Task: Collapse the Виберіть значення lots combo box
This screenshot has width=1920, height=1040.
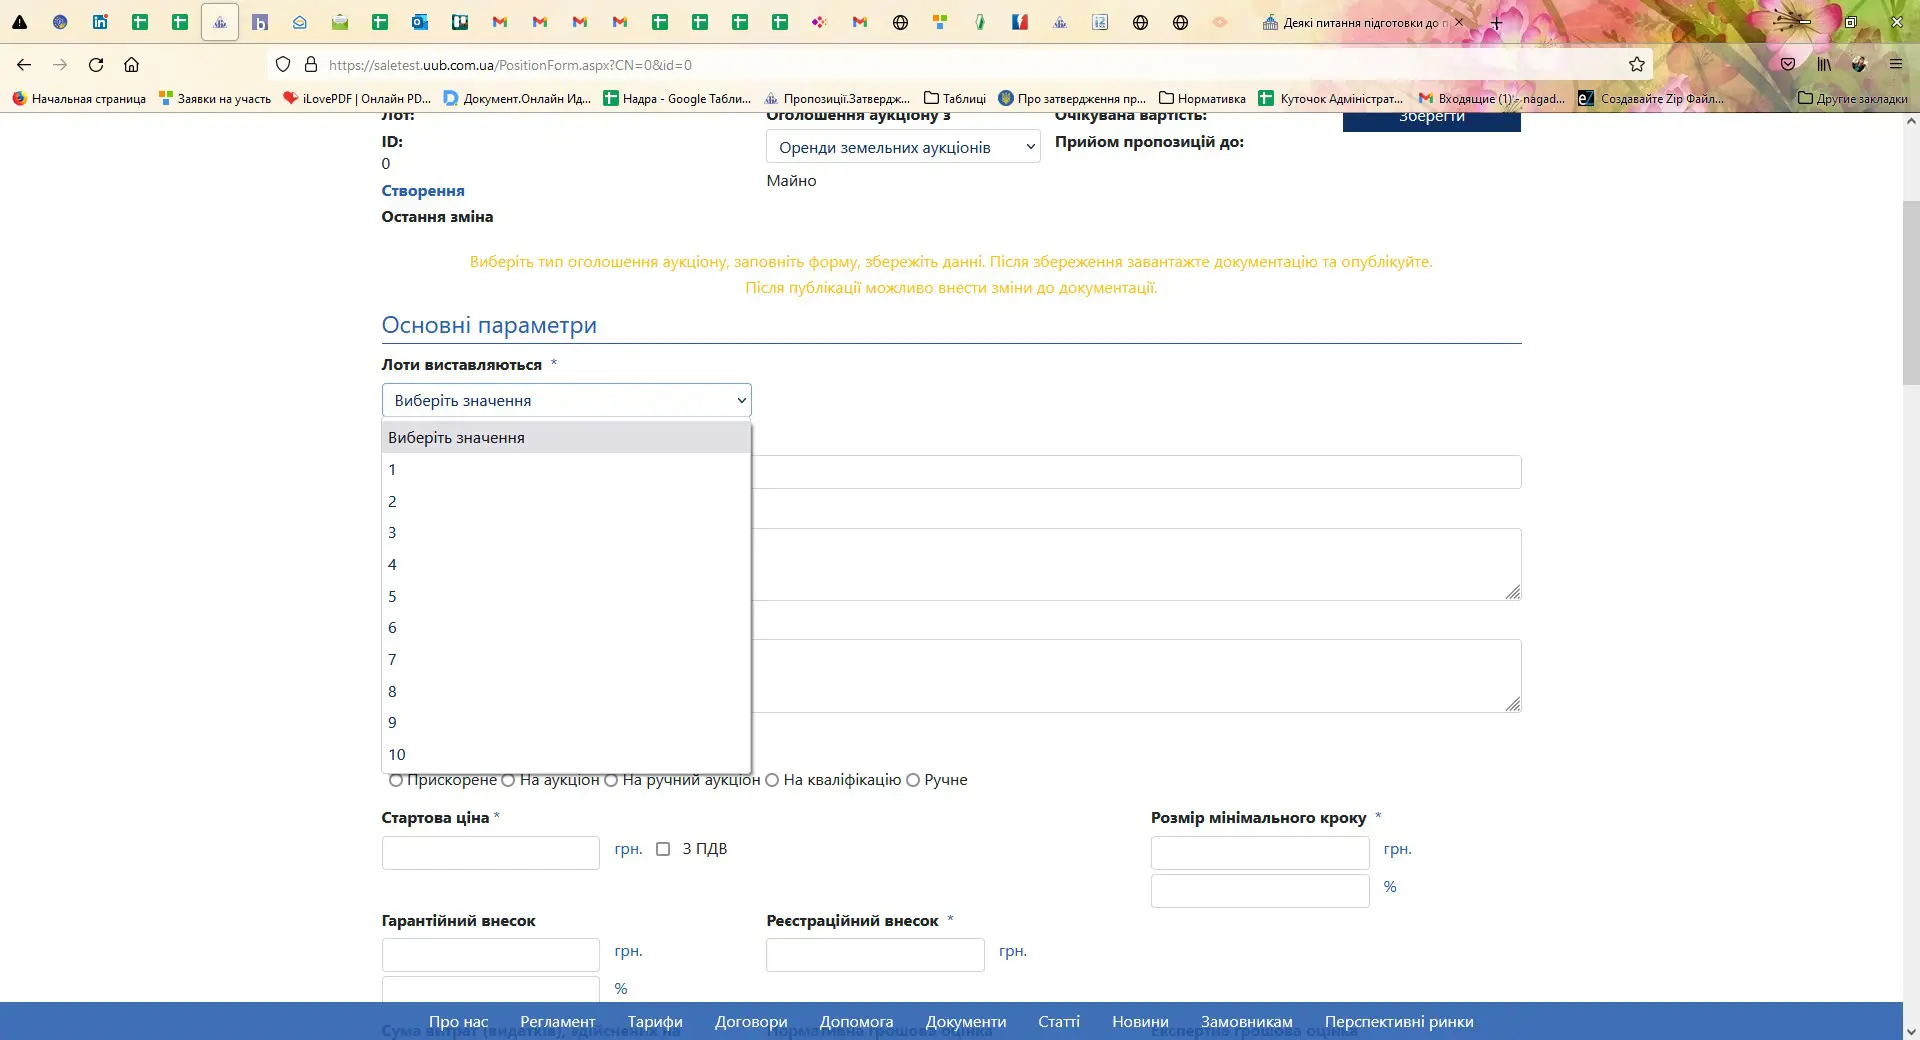Action: [x=566, y=400]
